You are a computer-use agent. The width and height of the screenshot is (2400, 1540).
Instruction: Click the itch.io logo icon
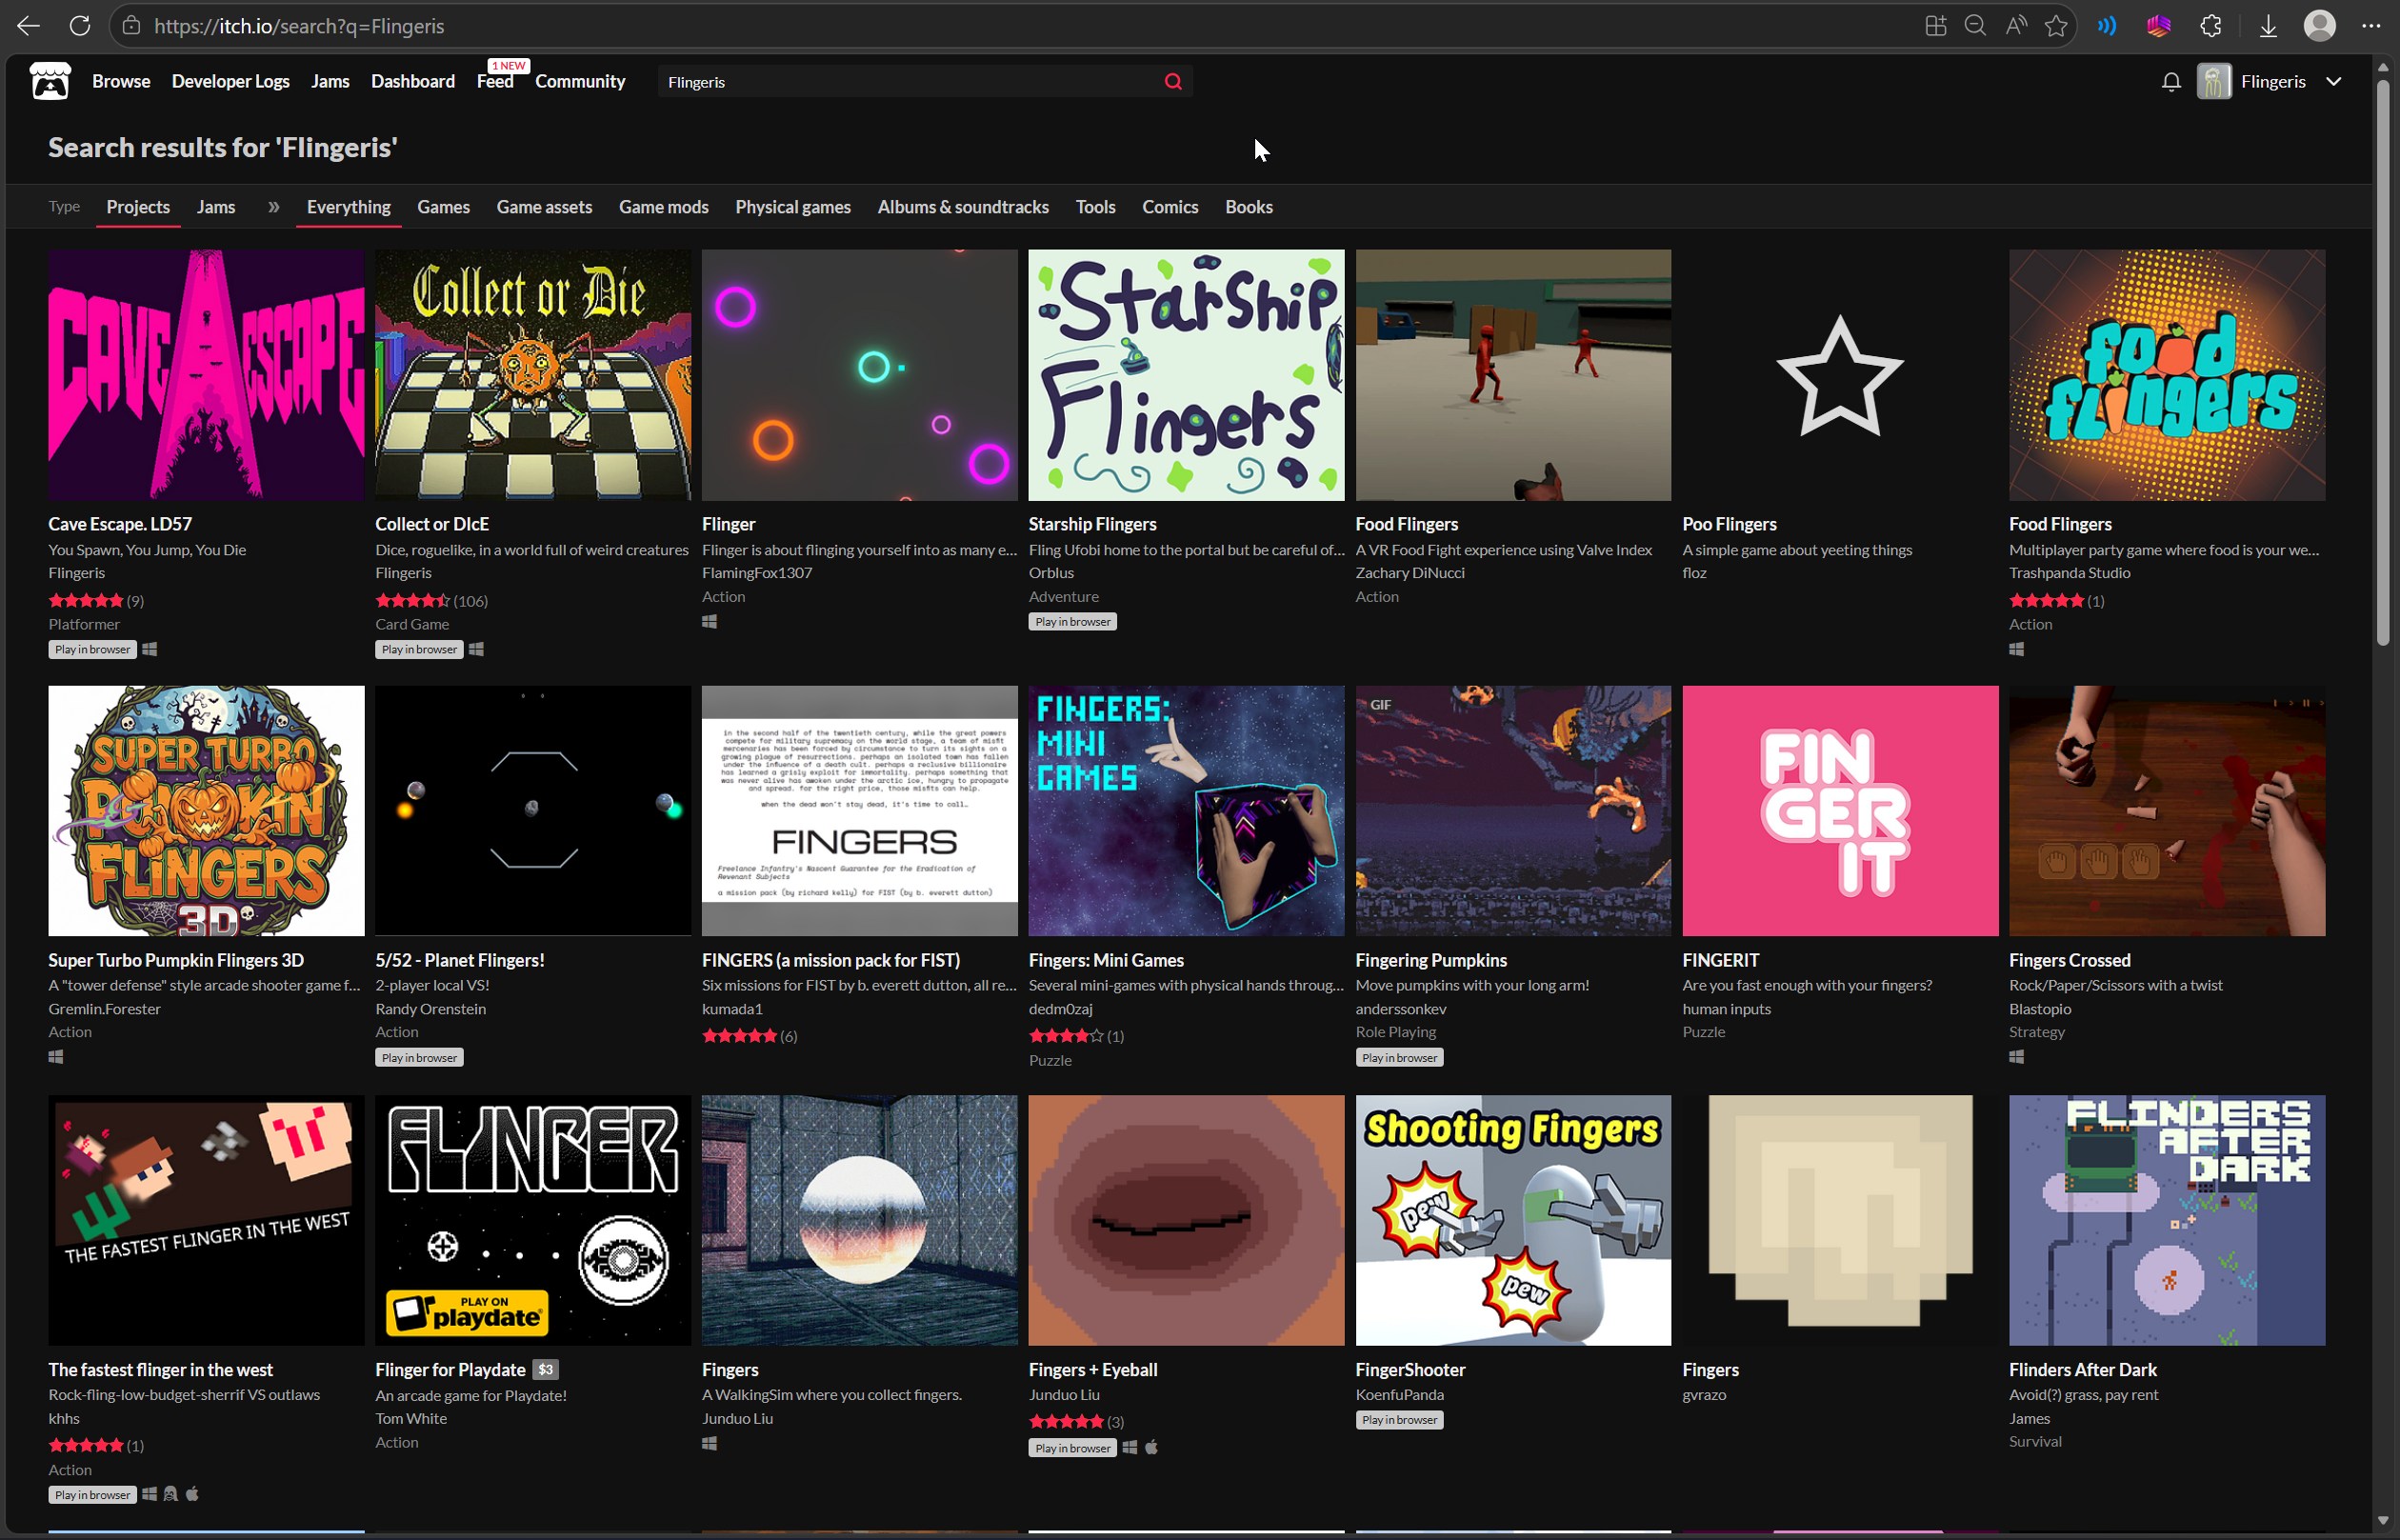point(50,81)
